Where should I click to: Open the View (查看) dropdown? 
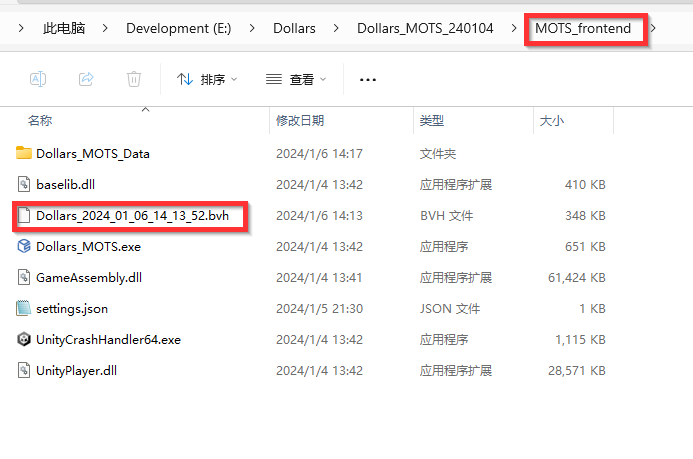[295, 79]
